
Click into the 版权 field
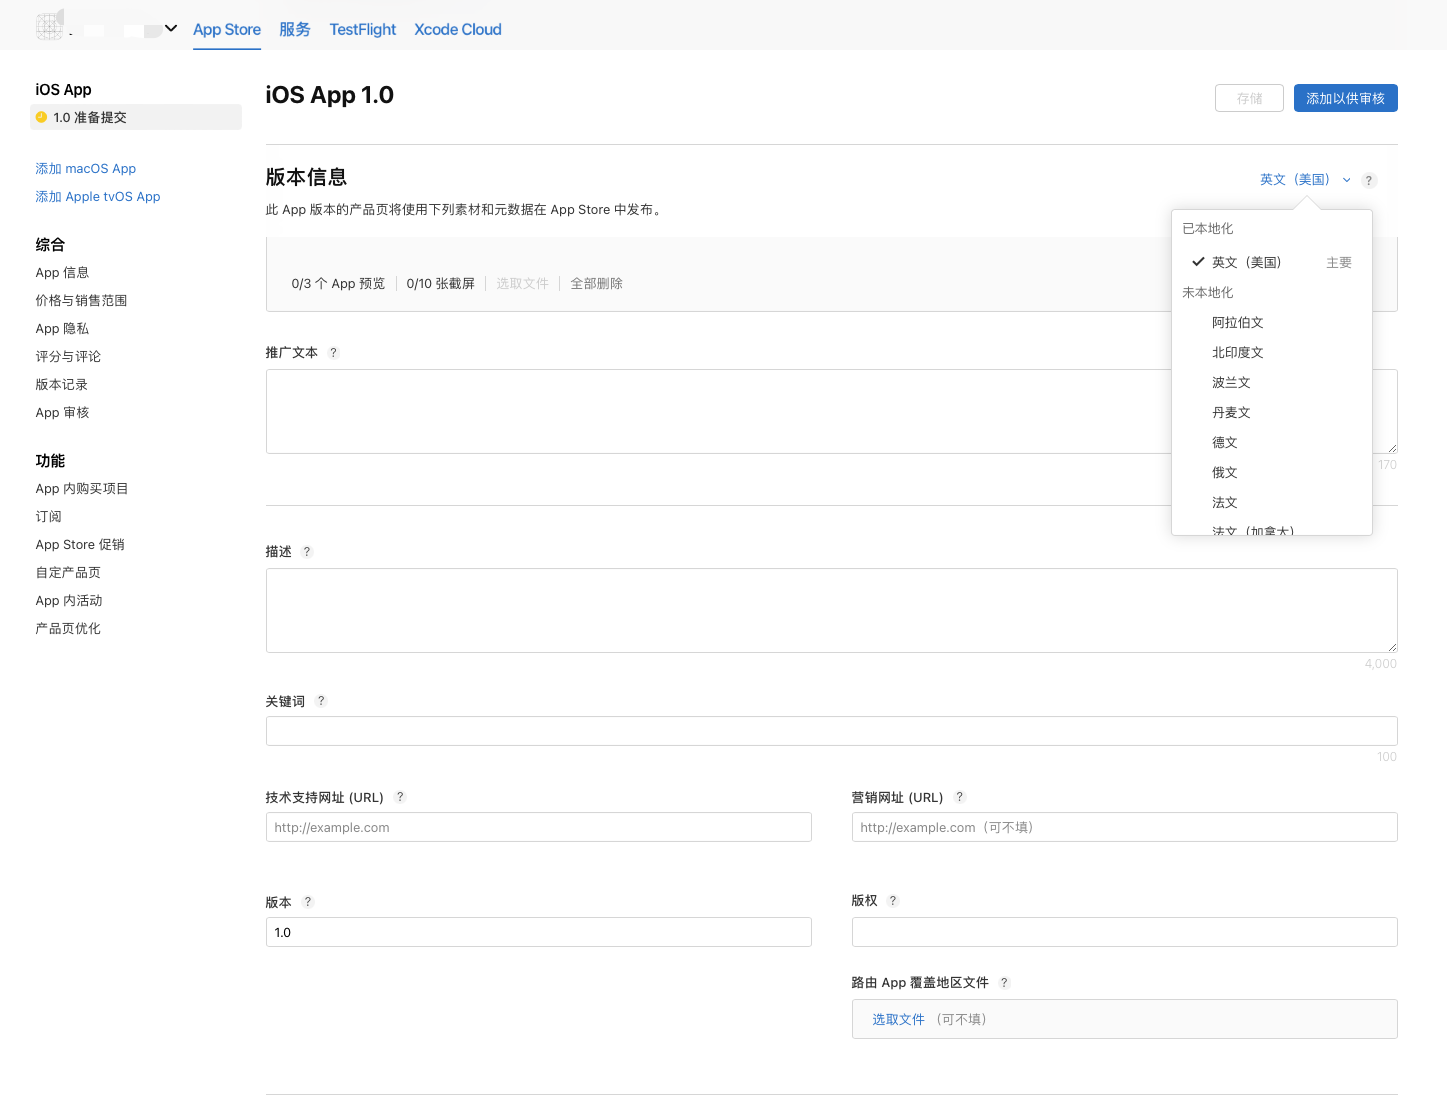pyautogui.click(x=1124, y=932)
